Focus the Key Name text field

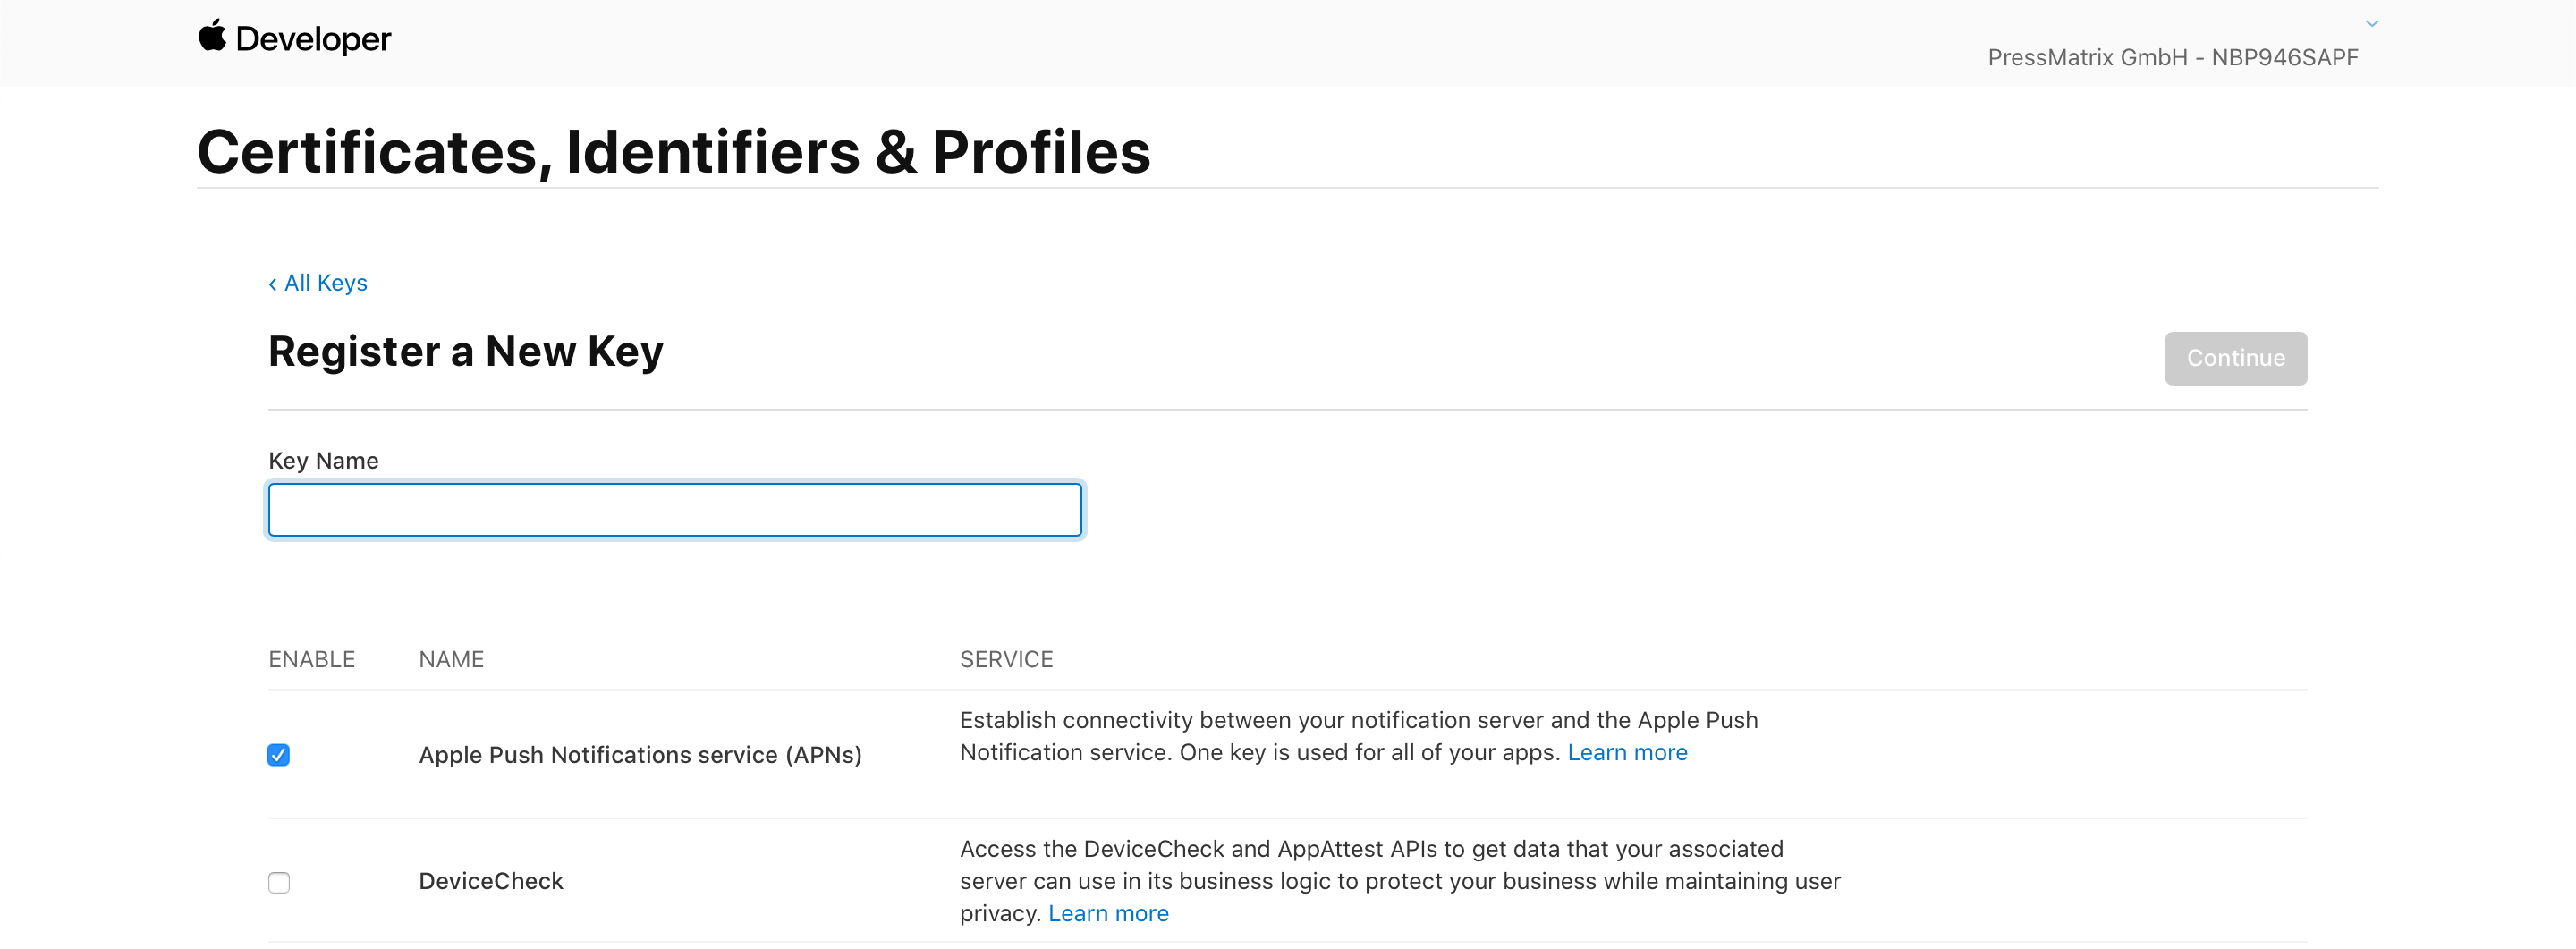(x=675, y=510)
